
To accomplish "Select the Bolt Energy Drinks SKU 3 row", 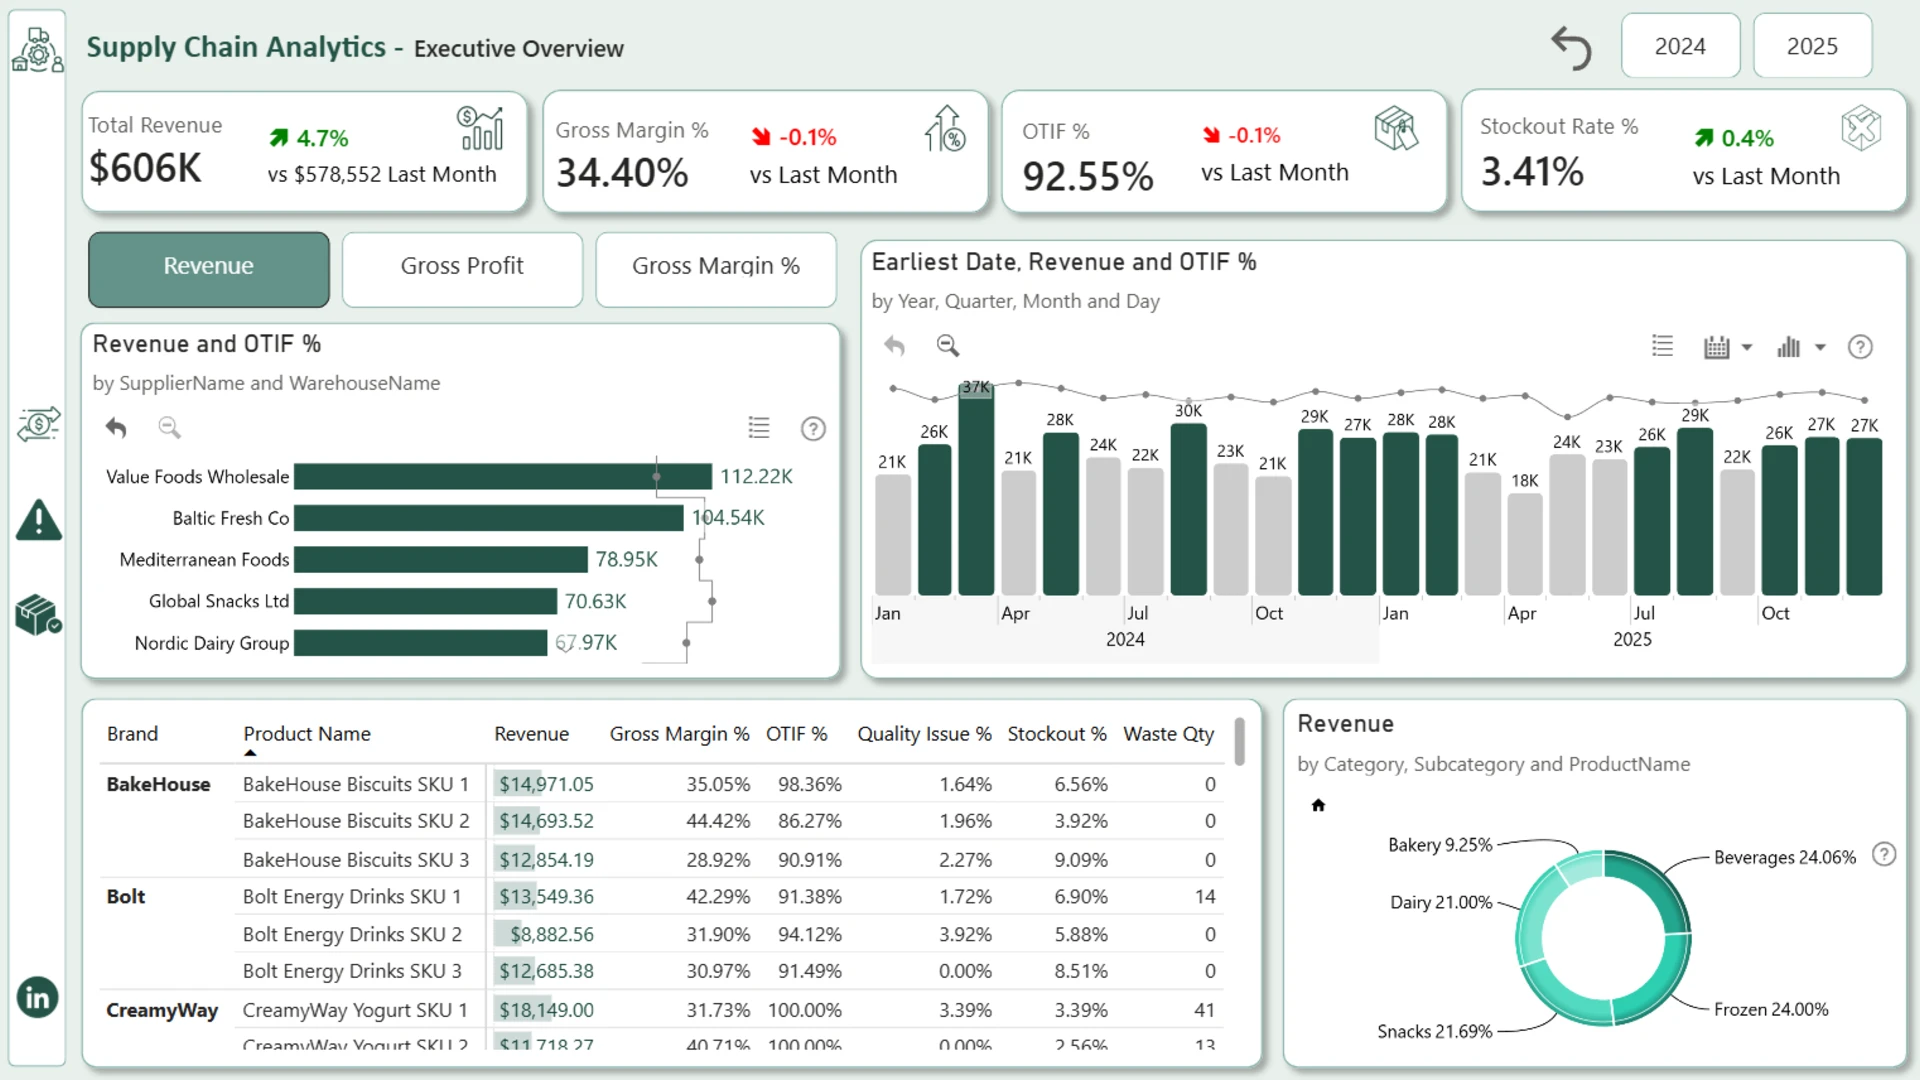I will [661, 971].
